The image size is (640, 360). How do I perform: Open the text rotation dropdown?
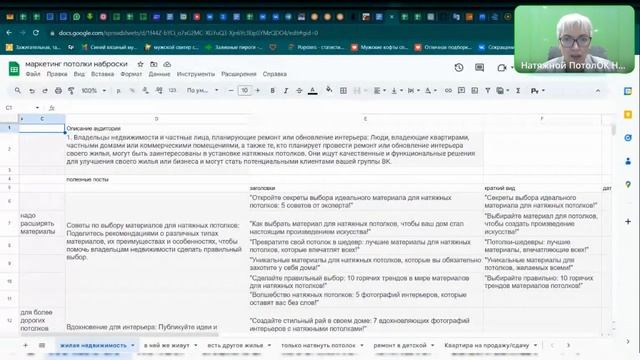tap(430, 91)
